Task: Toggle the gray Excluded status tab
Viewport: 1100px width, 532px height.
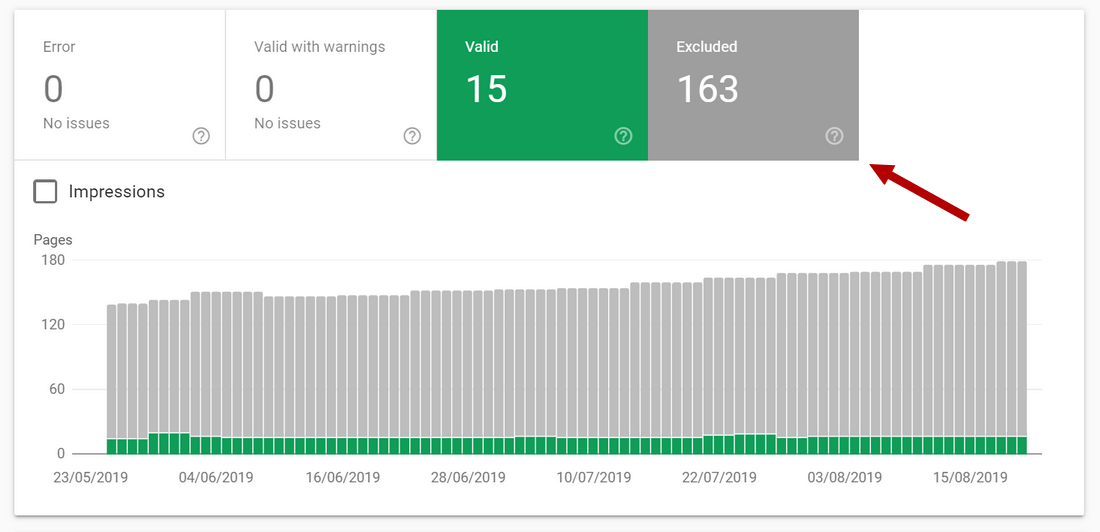Action: pyautogui.click(x=753, y=85)
